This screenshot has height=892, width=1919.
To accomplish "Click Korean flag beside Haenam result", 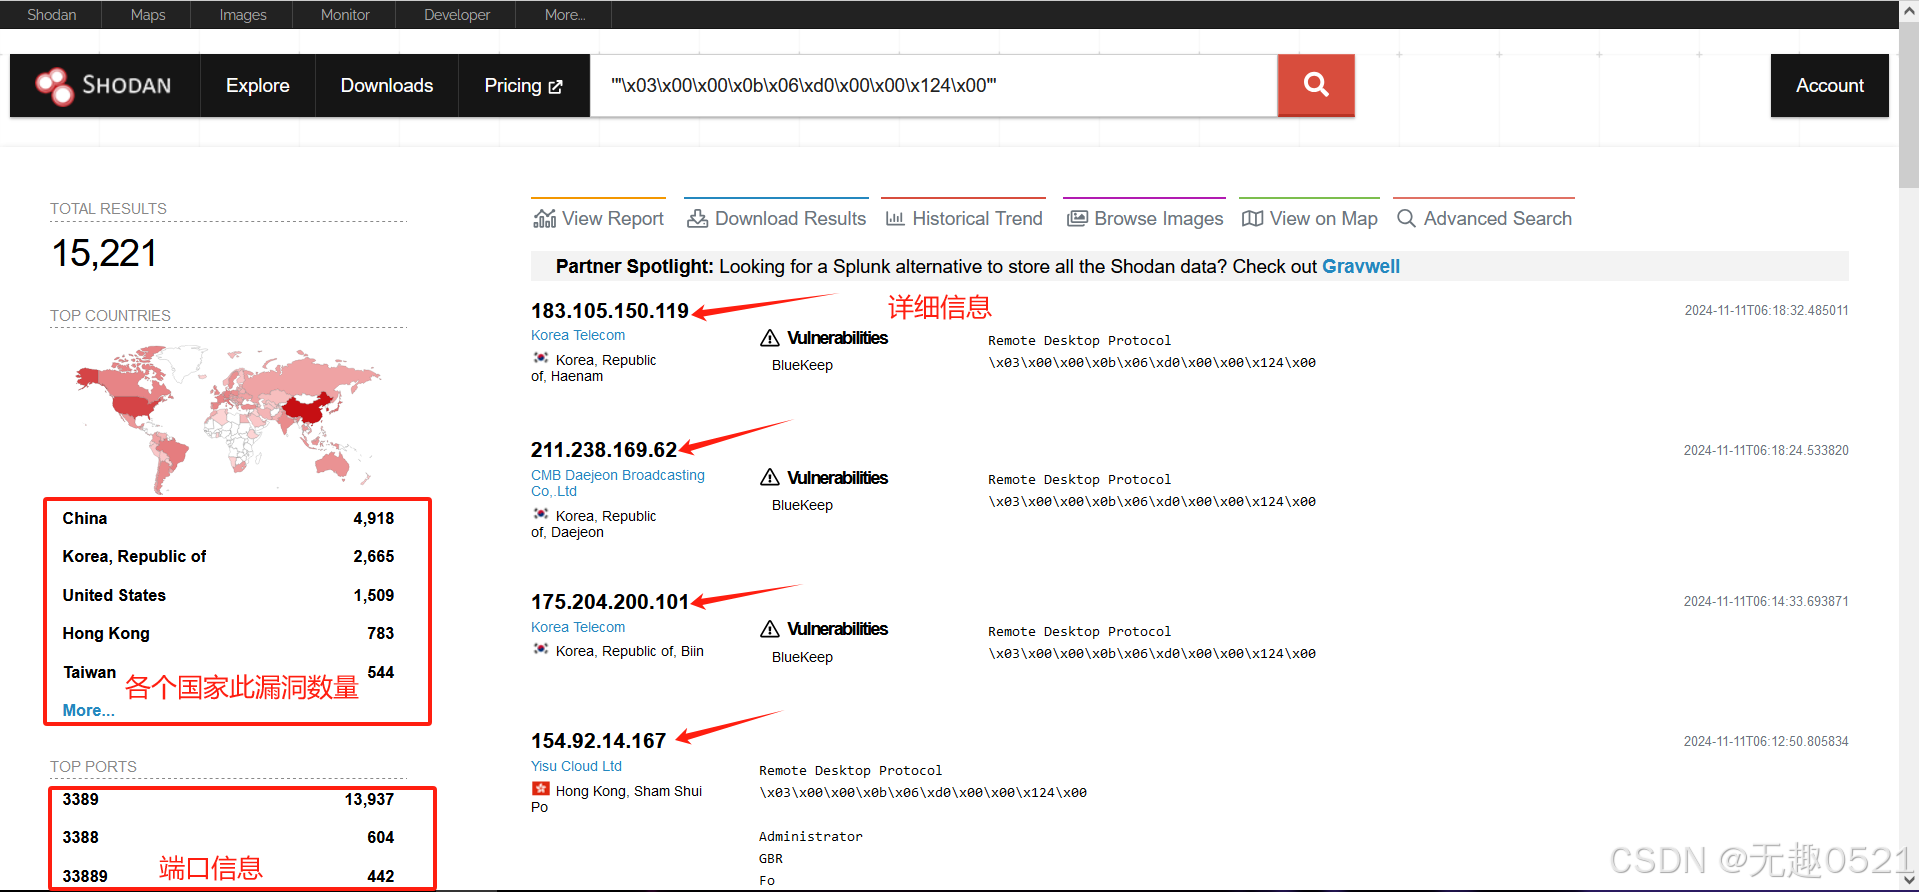I will point(540,358).
